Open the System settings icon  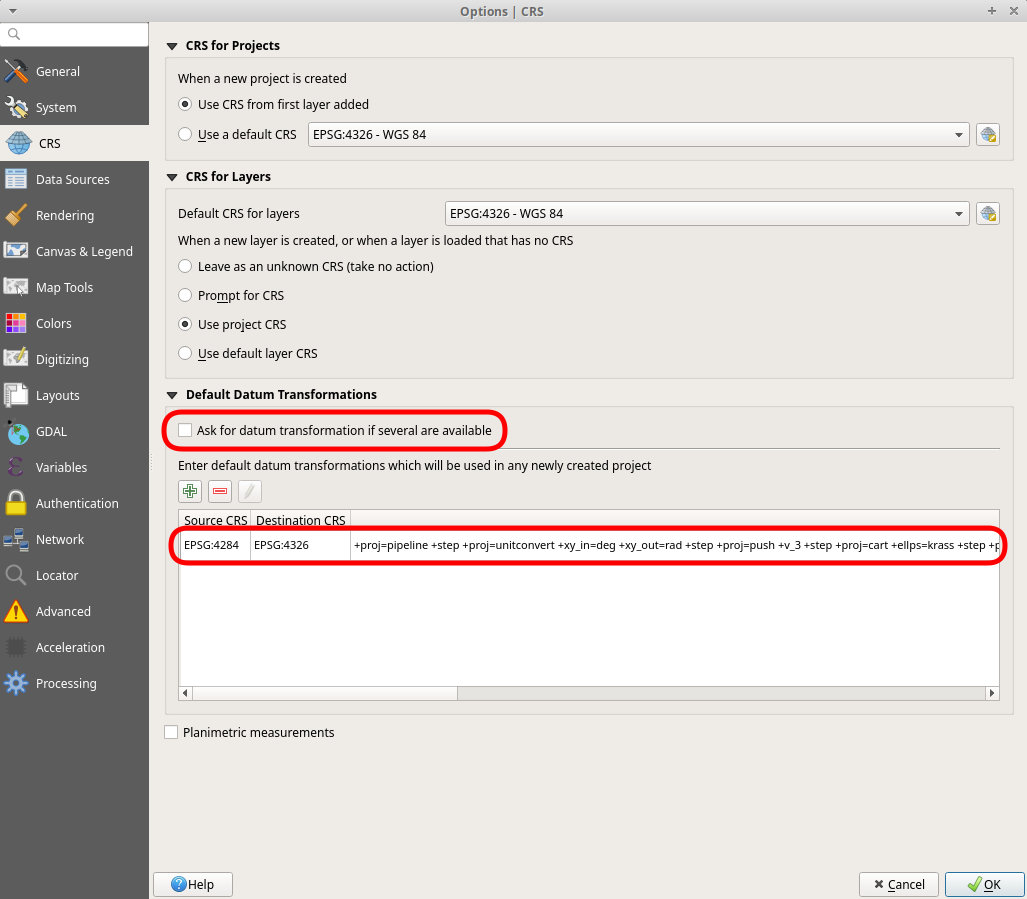pos(16,107)
